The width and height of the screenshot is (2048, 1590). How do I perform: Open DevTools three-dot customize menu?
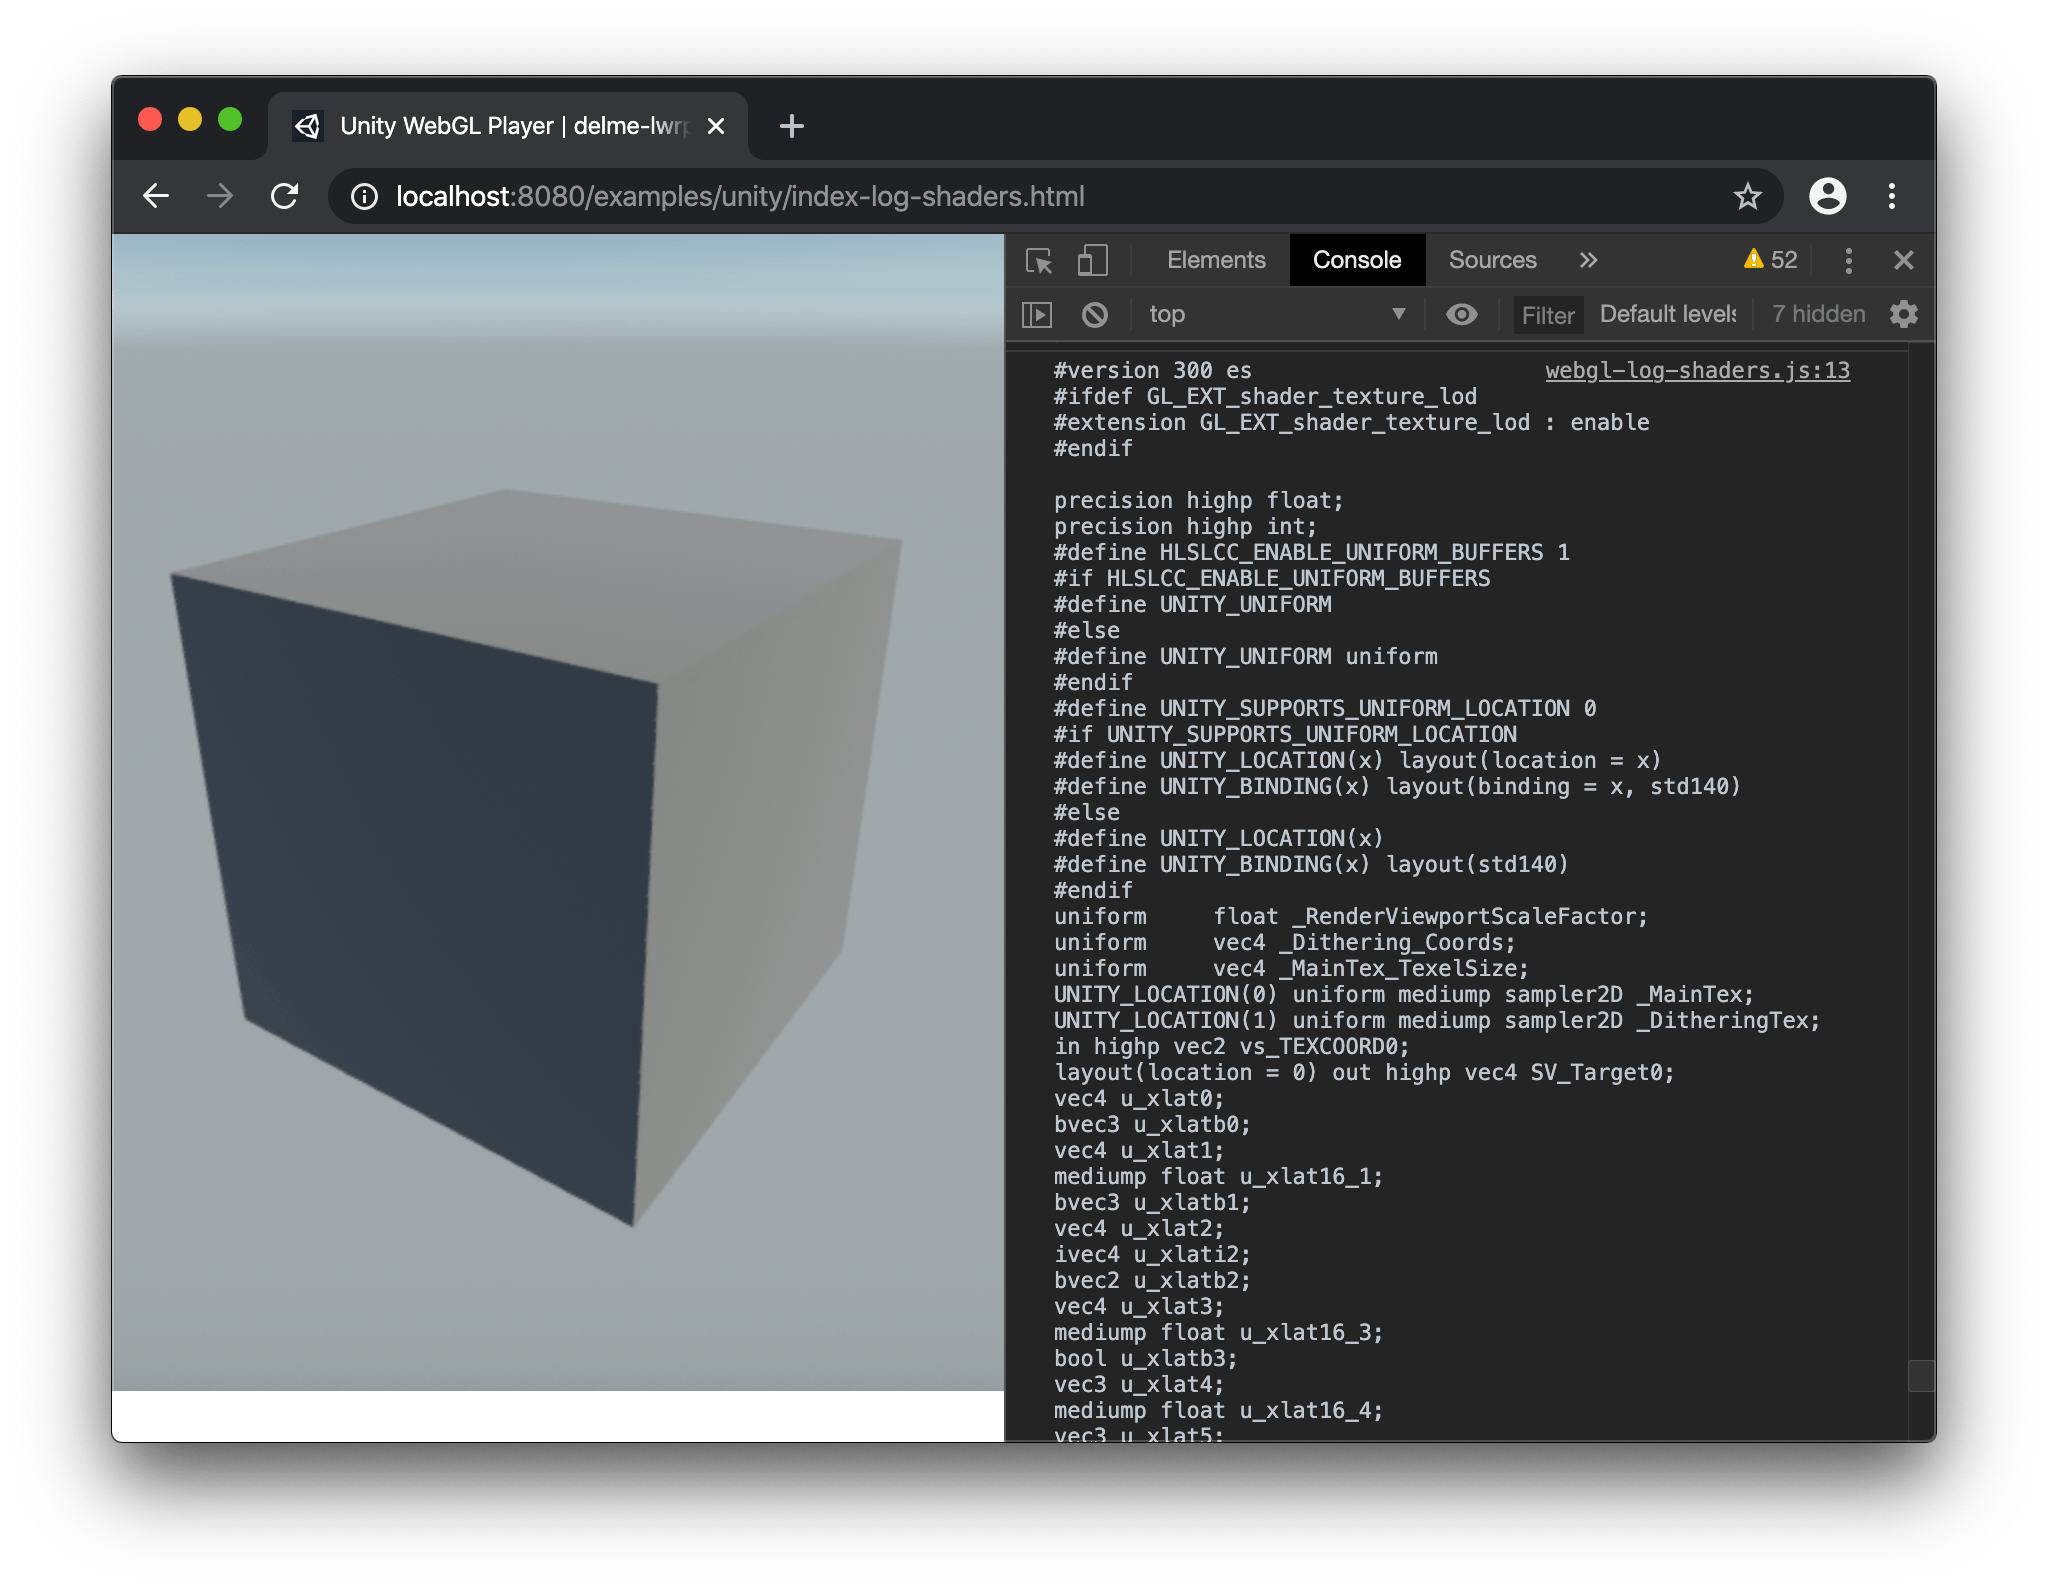click(1848, 261)
